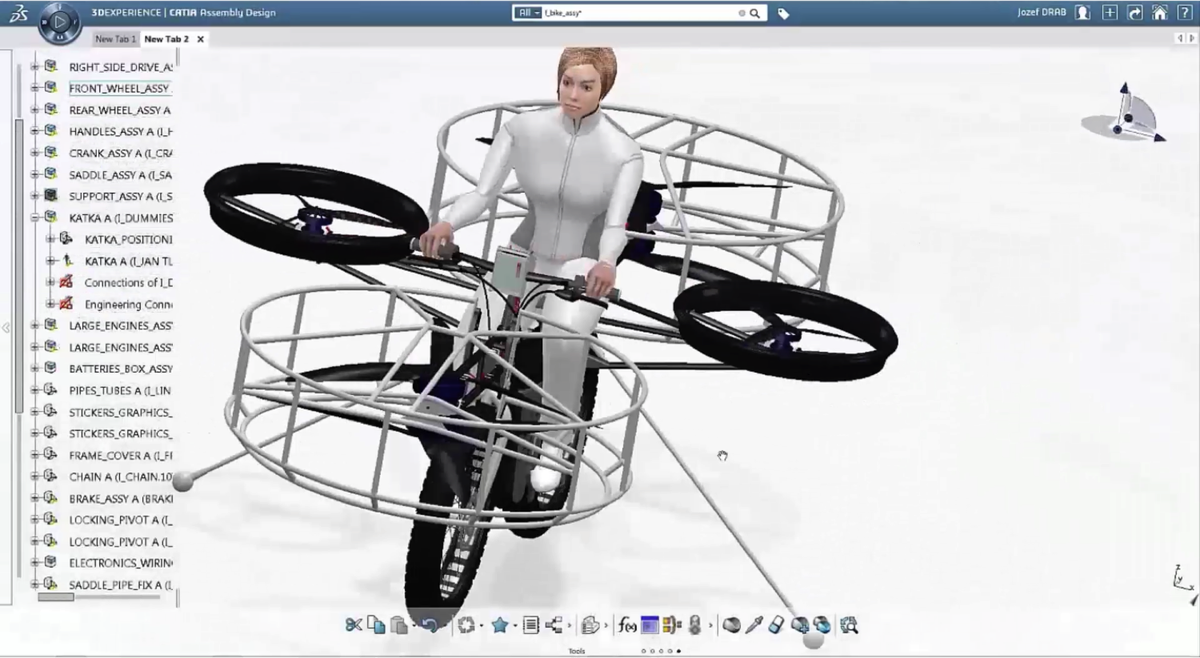Viewport: 1200px width, 658px height.
Task: Click the Material sphere icon
Action: tap(732, 625)
